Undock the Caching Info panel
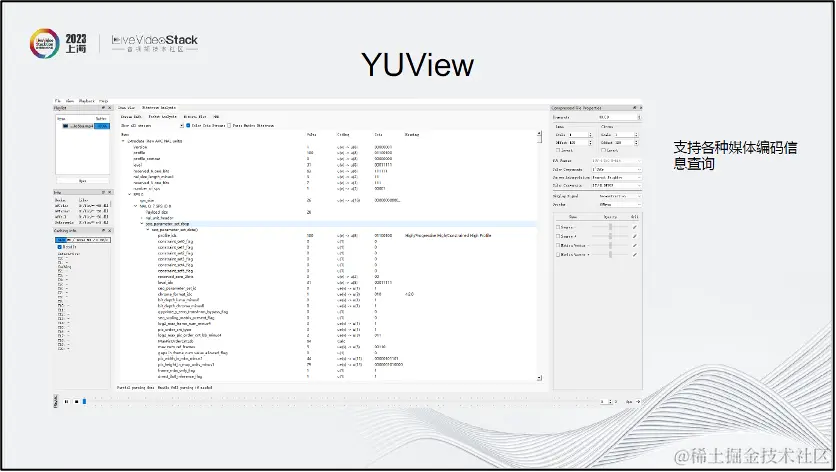 (103, 230)
